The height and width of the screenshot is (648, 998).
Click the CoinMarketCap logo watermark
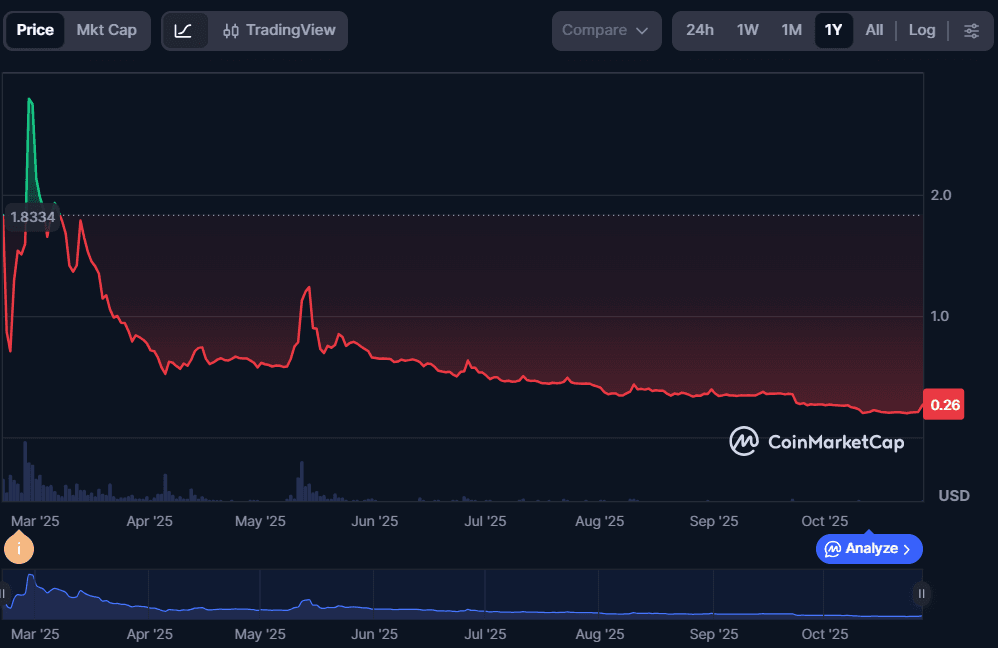[x=816, y=441]
